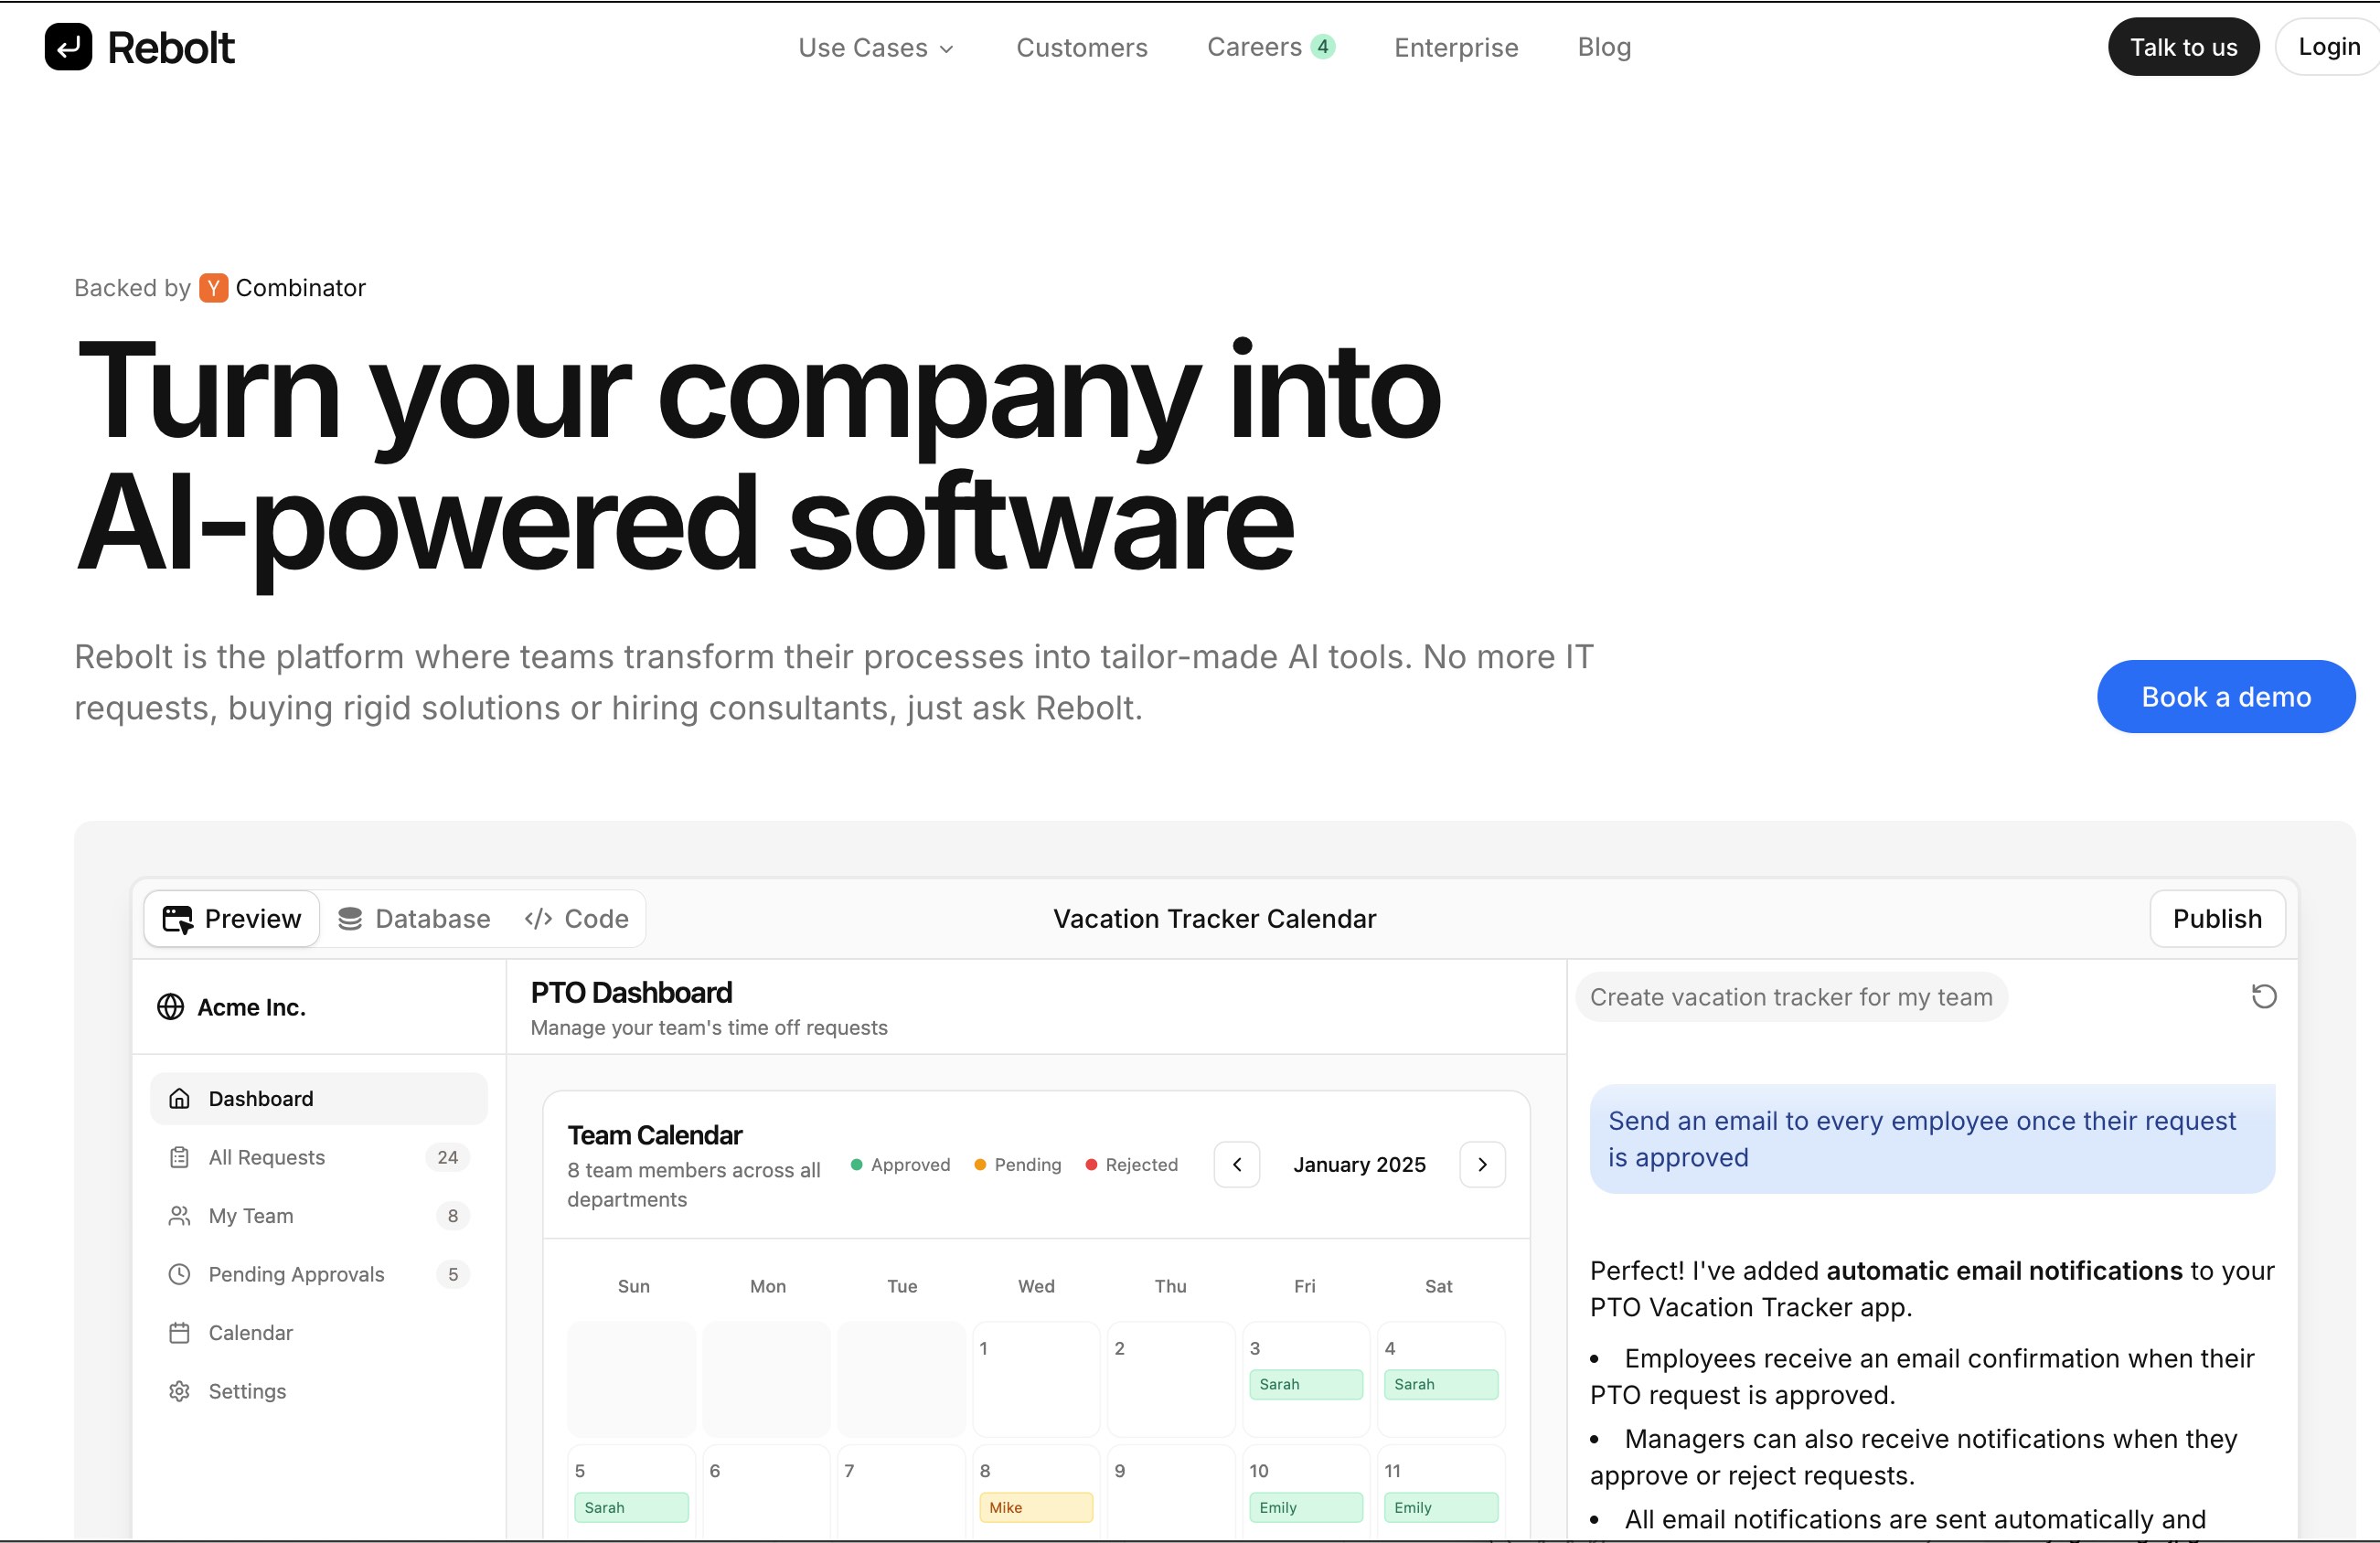Click the Rebolt logo icon
The height and width of the screenshot is (1543, 2380).
[68, 47]
